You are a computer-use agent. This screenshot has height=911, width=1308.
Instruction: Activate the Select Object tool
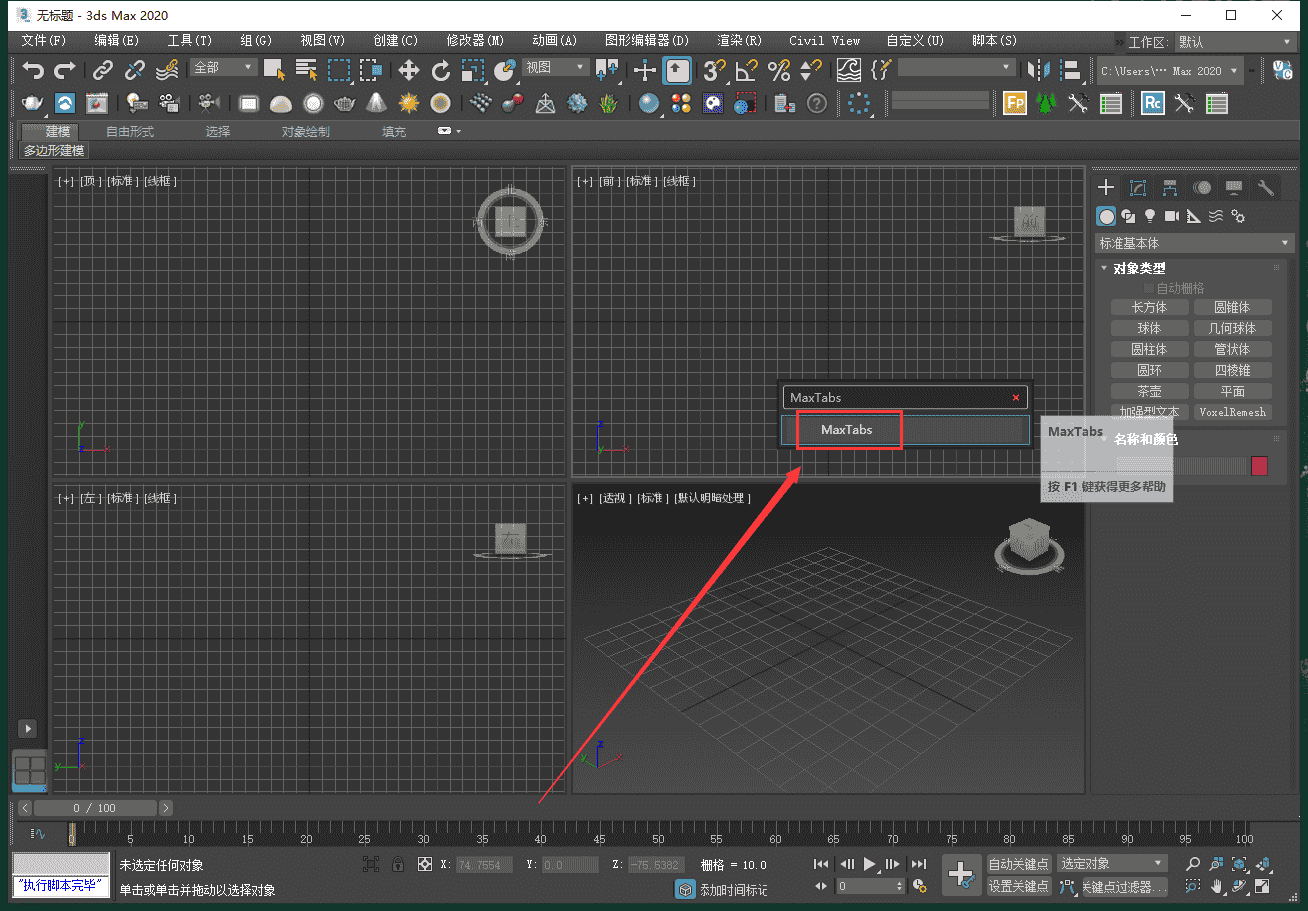point(274,70)
